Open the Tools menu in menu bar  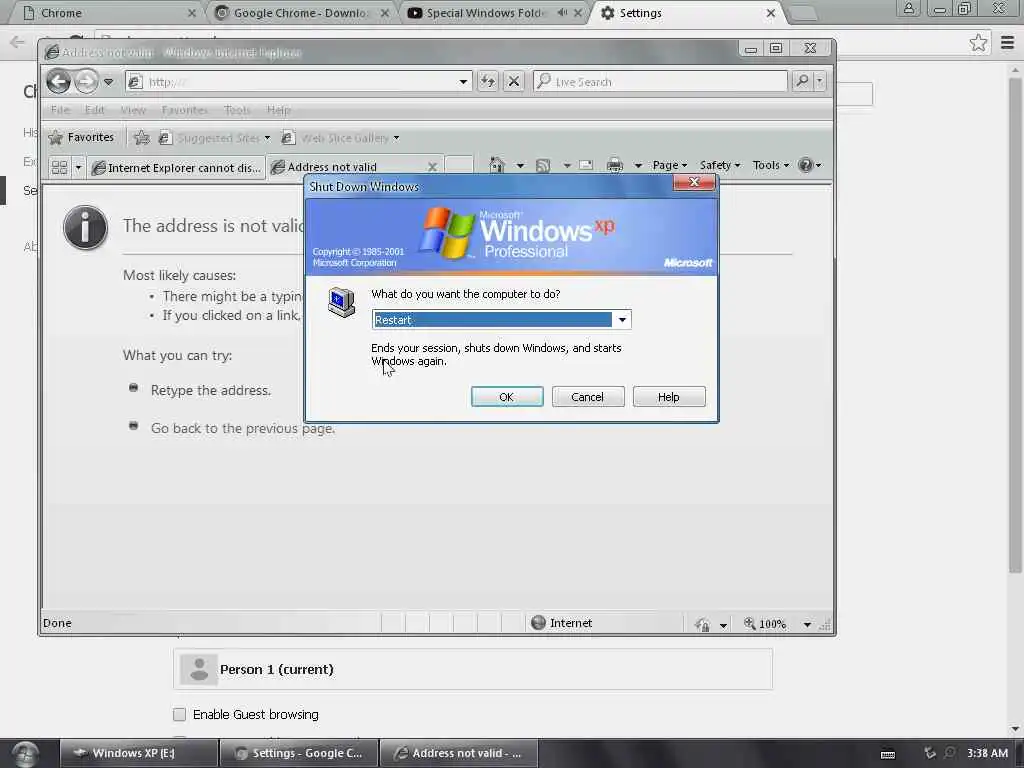pyautogui.click(x=236, y=110)
